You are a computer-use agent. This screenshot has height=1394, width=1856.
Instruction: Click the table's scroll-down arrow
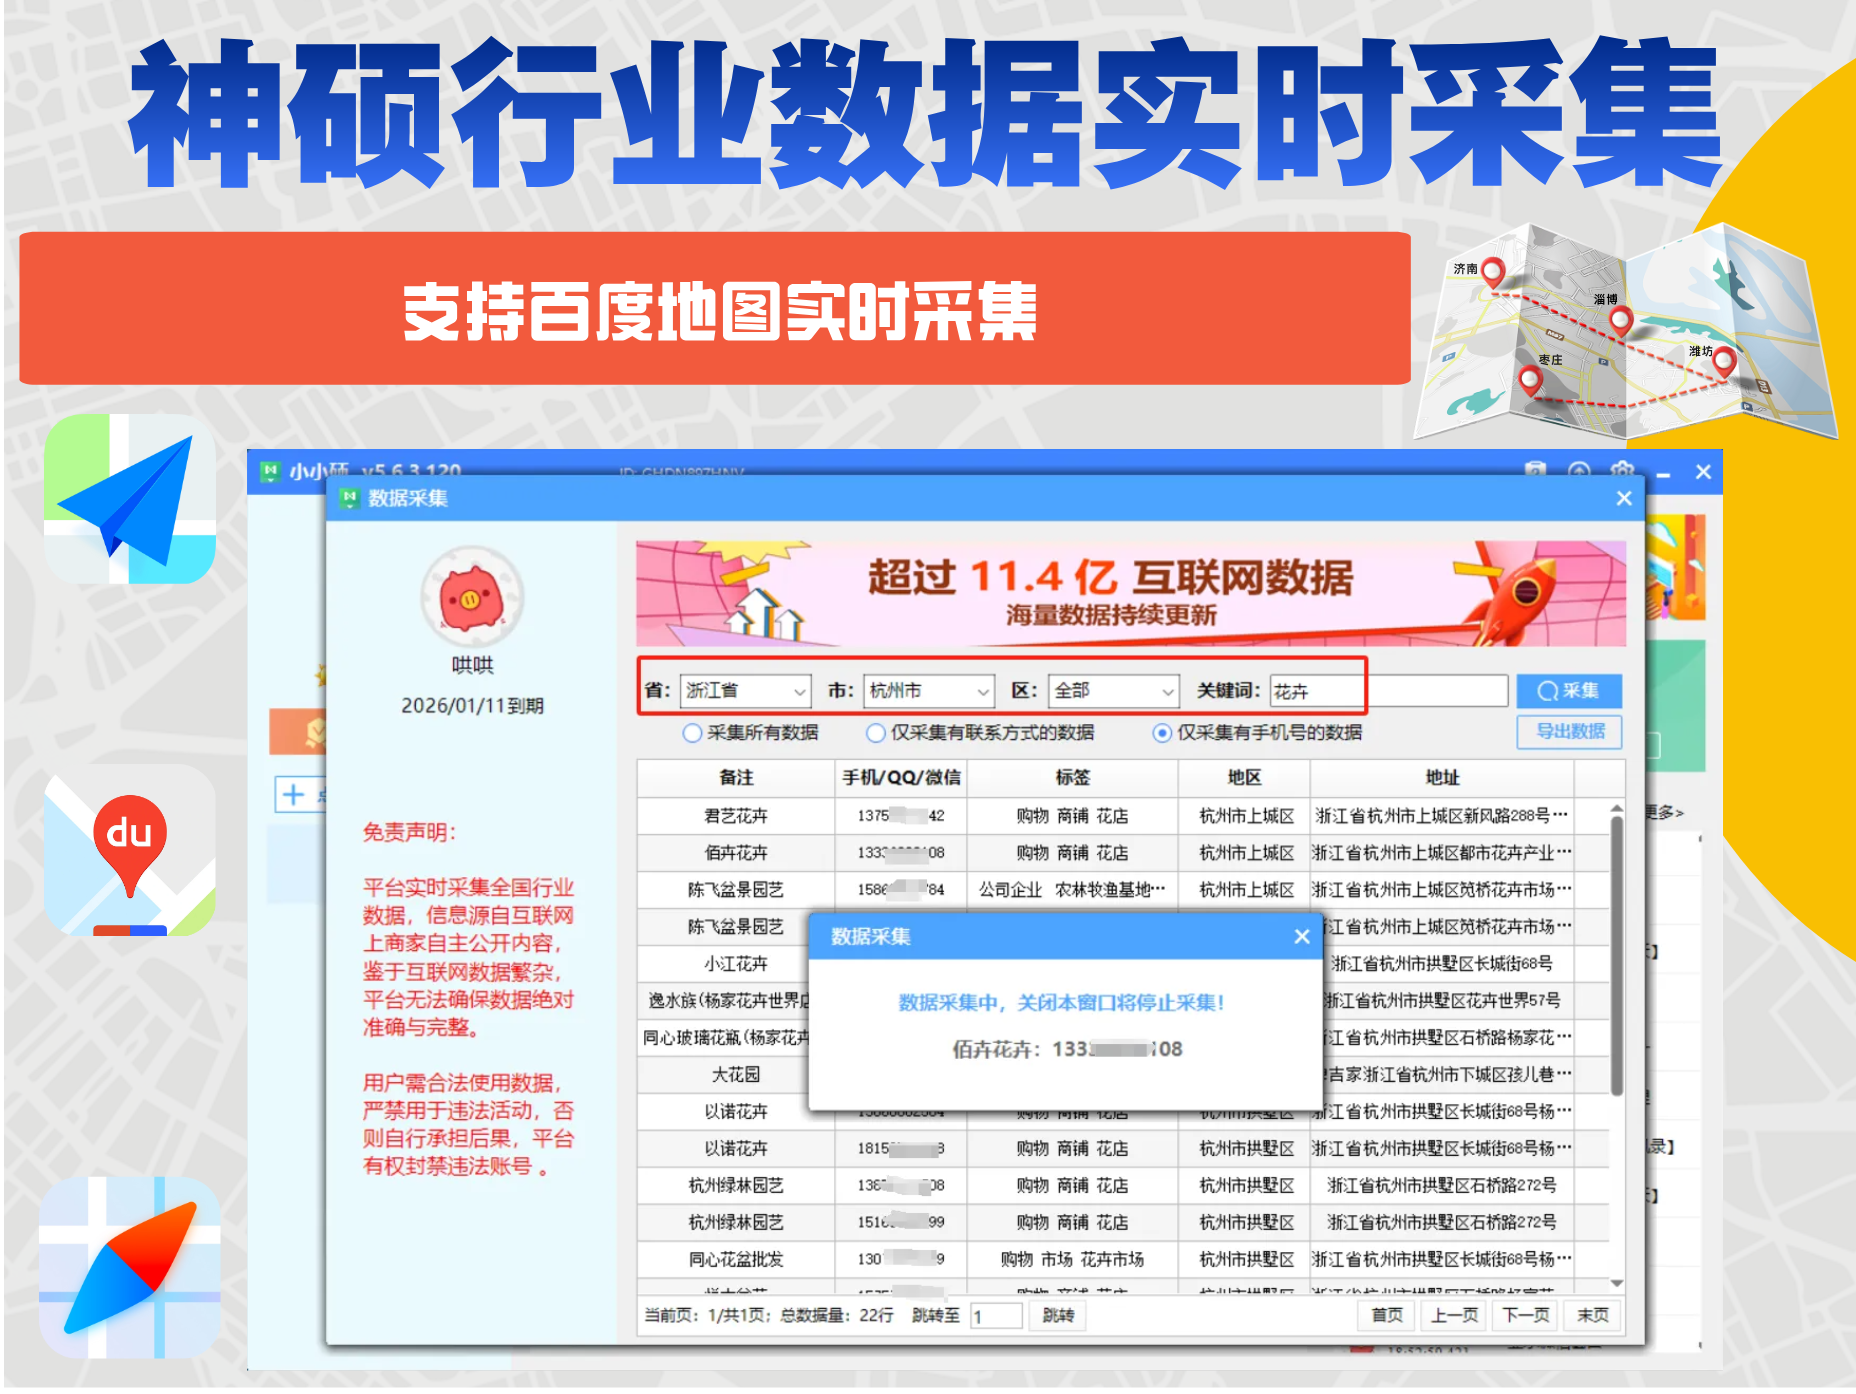1616,1283
